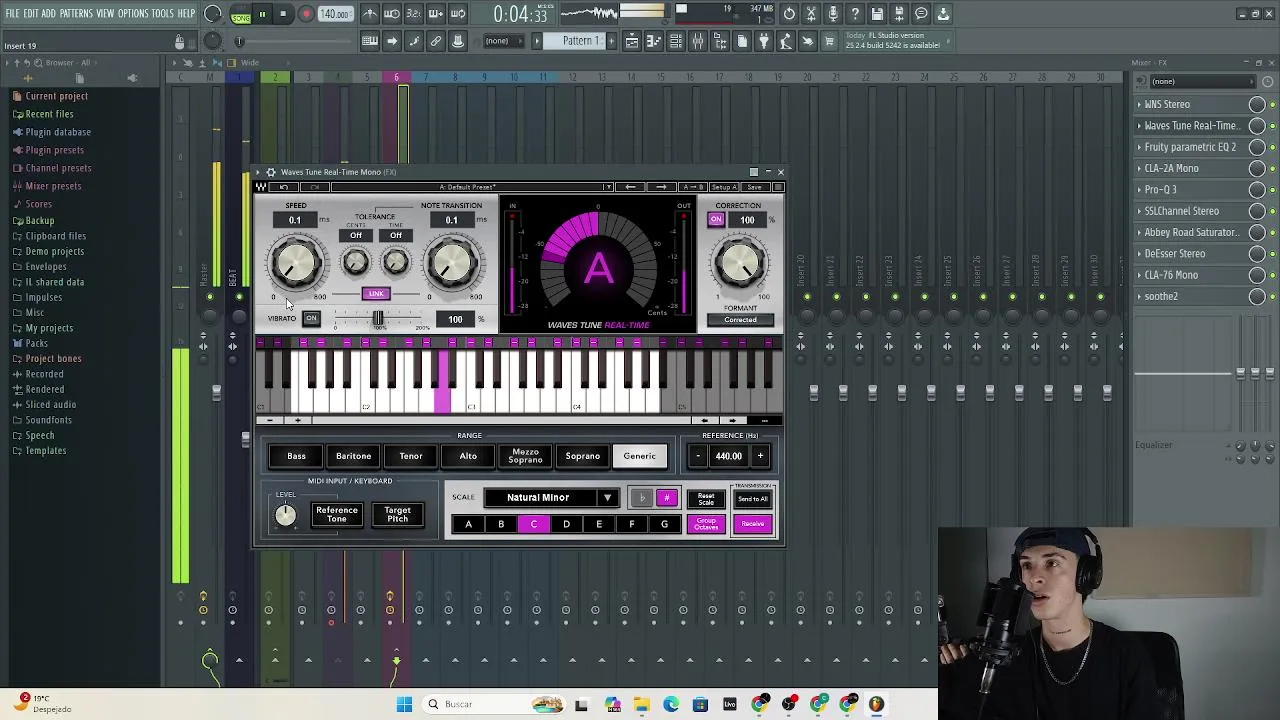Select root note C in scale
Image resolution: width=1280 pixels, height=720 pixels.
pos(534,524)
